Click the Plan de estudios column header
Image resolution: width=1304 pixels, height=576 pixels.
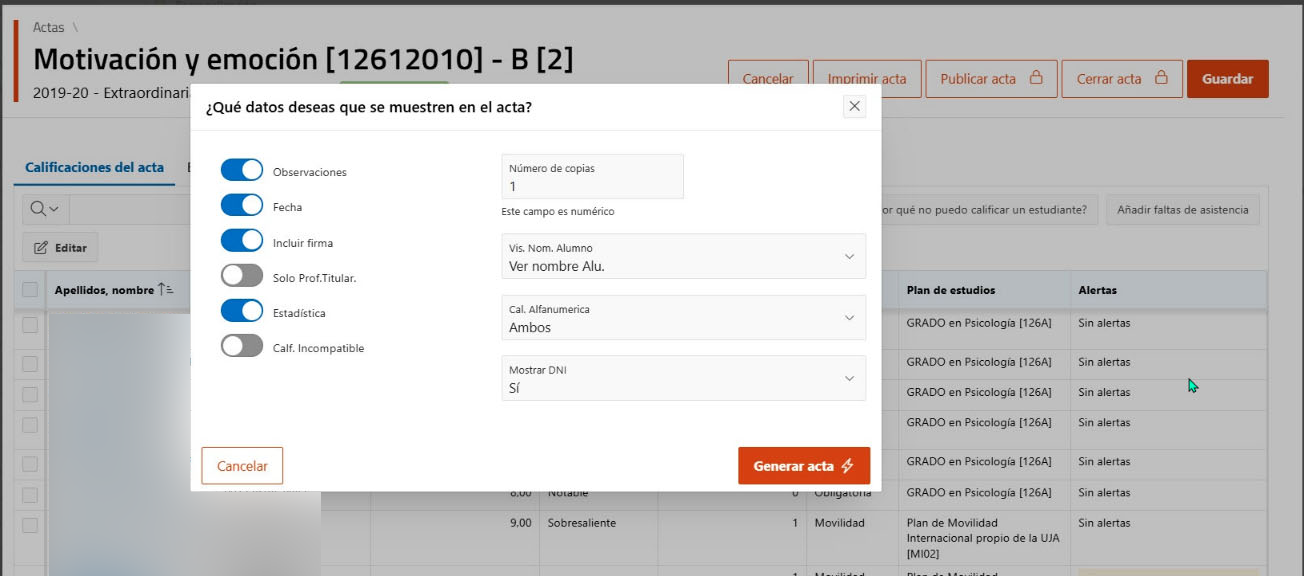point(950,290)
